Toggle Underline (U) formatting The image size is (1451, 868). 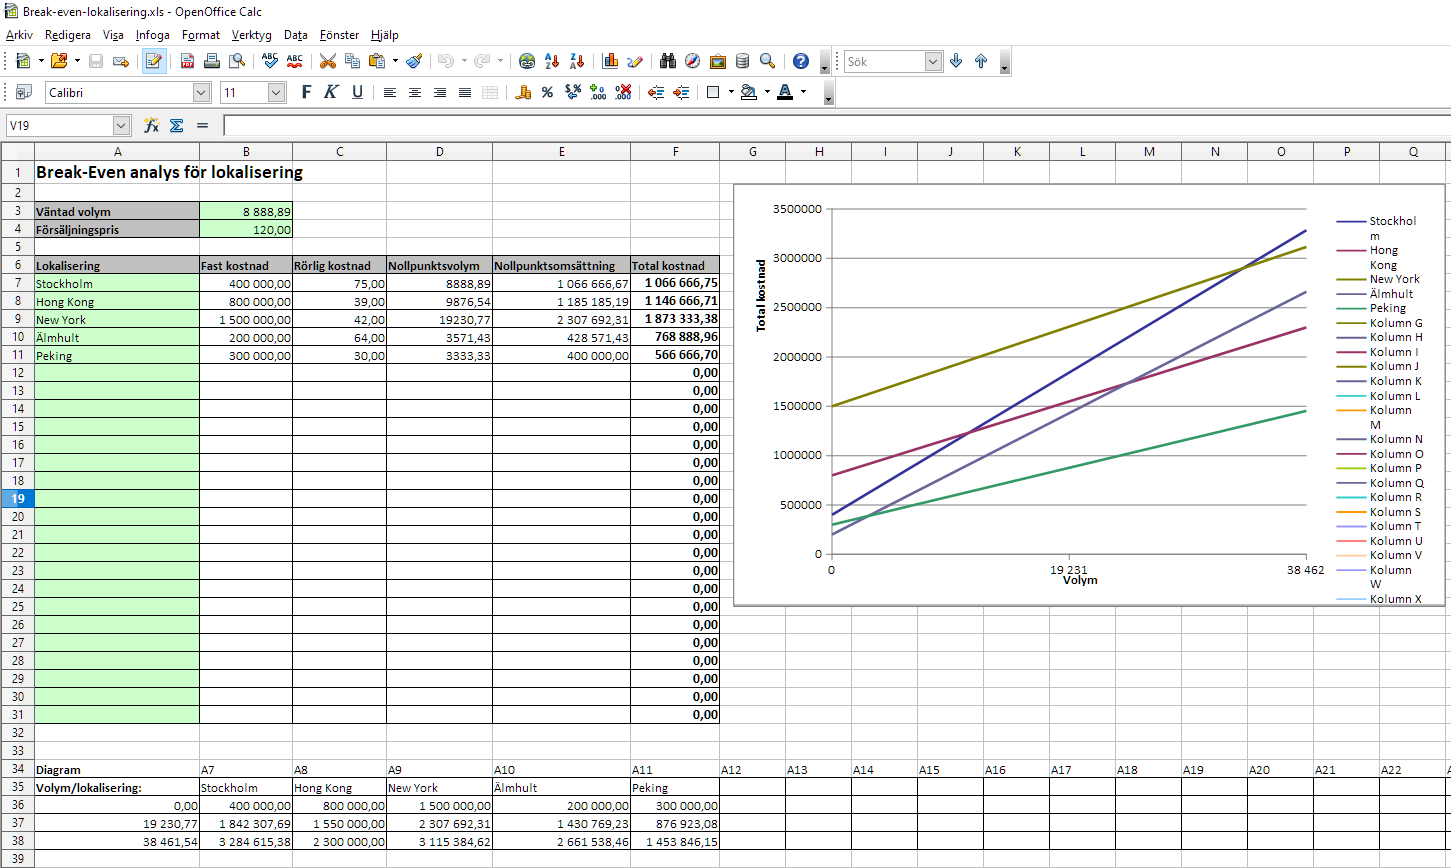pyautogui.click(x=357, y=92)
